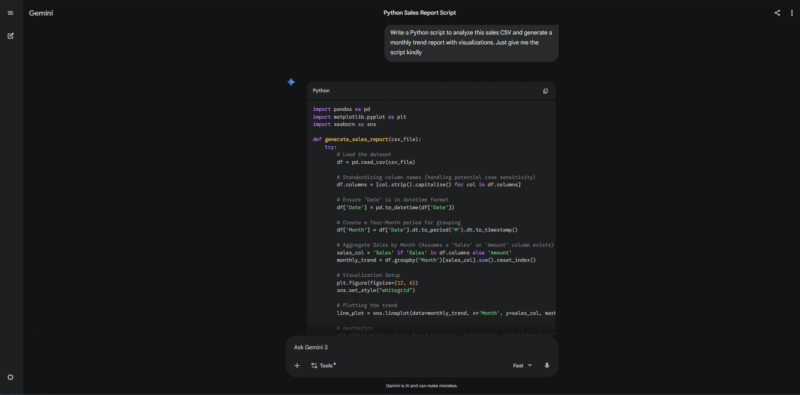The height and width of the screenshot is (395, 800).
Task: Click the '# Plotting the trend' comment
Action: [x=366, y=306]
